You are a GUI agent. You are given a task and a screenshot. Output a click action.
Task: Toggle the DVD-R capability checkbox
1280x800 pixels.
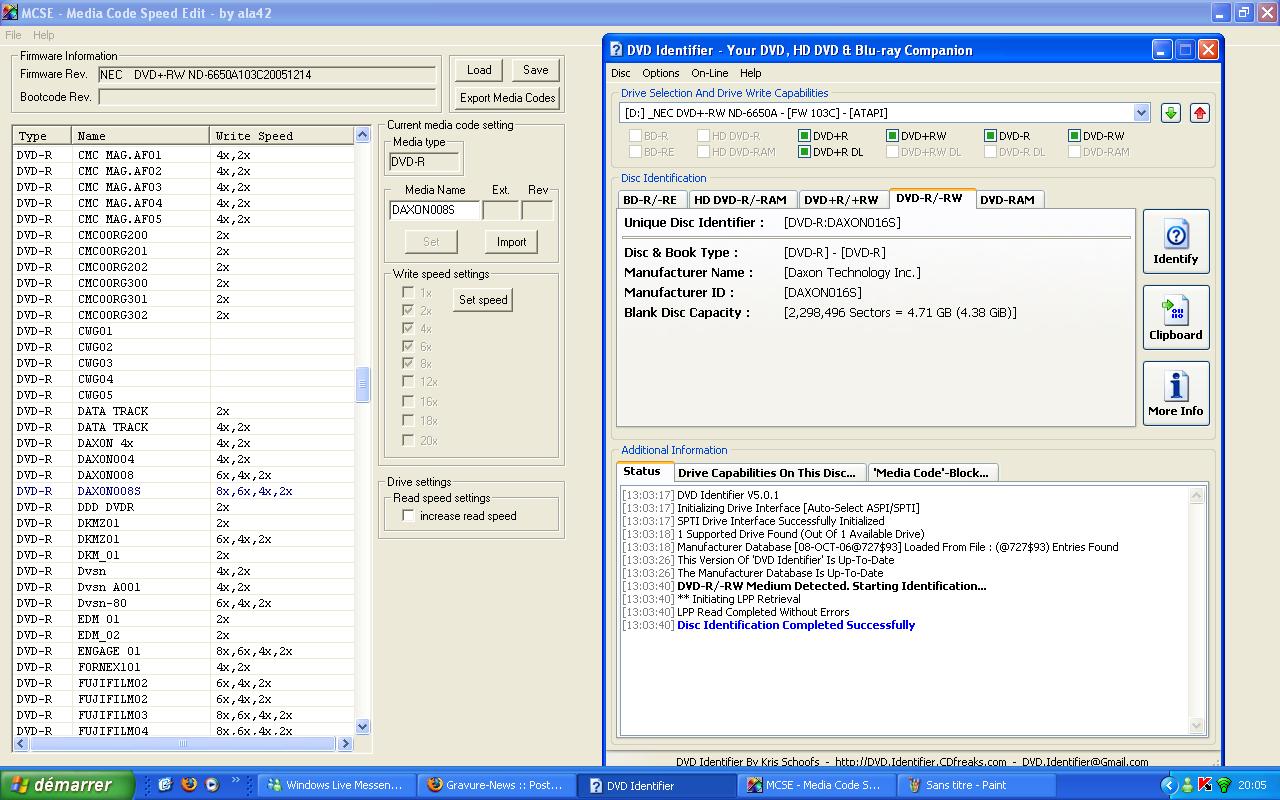990,136
